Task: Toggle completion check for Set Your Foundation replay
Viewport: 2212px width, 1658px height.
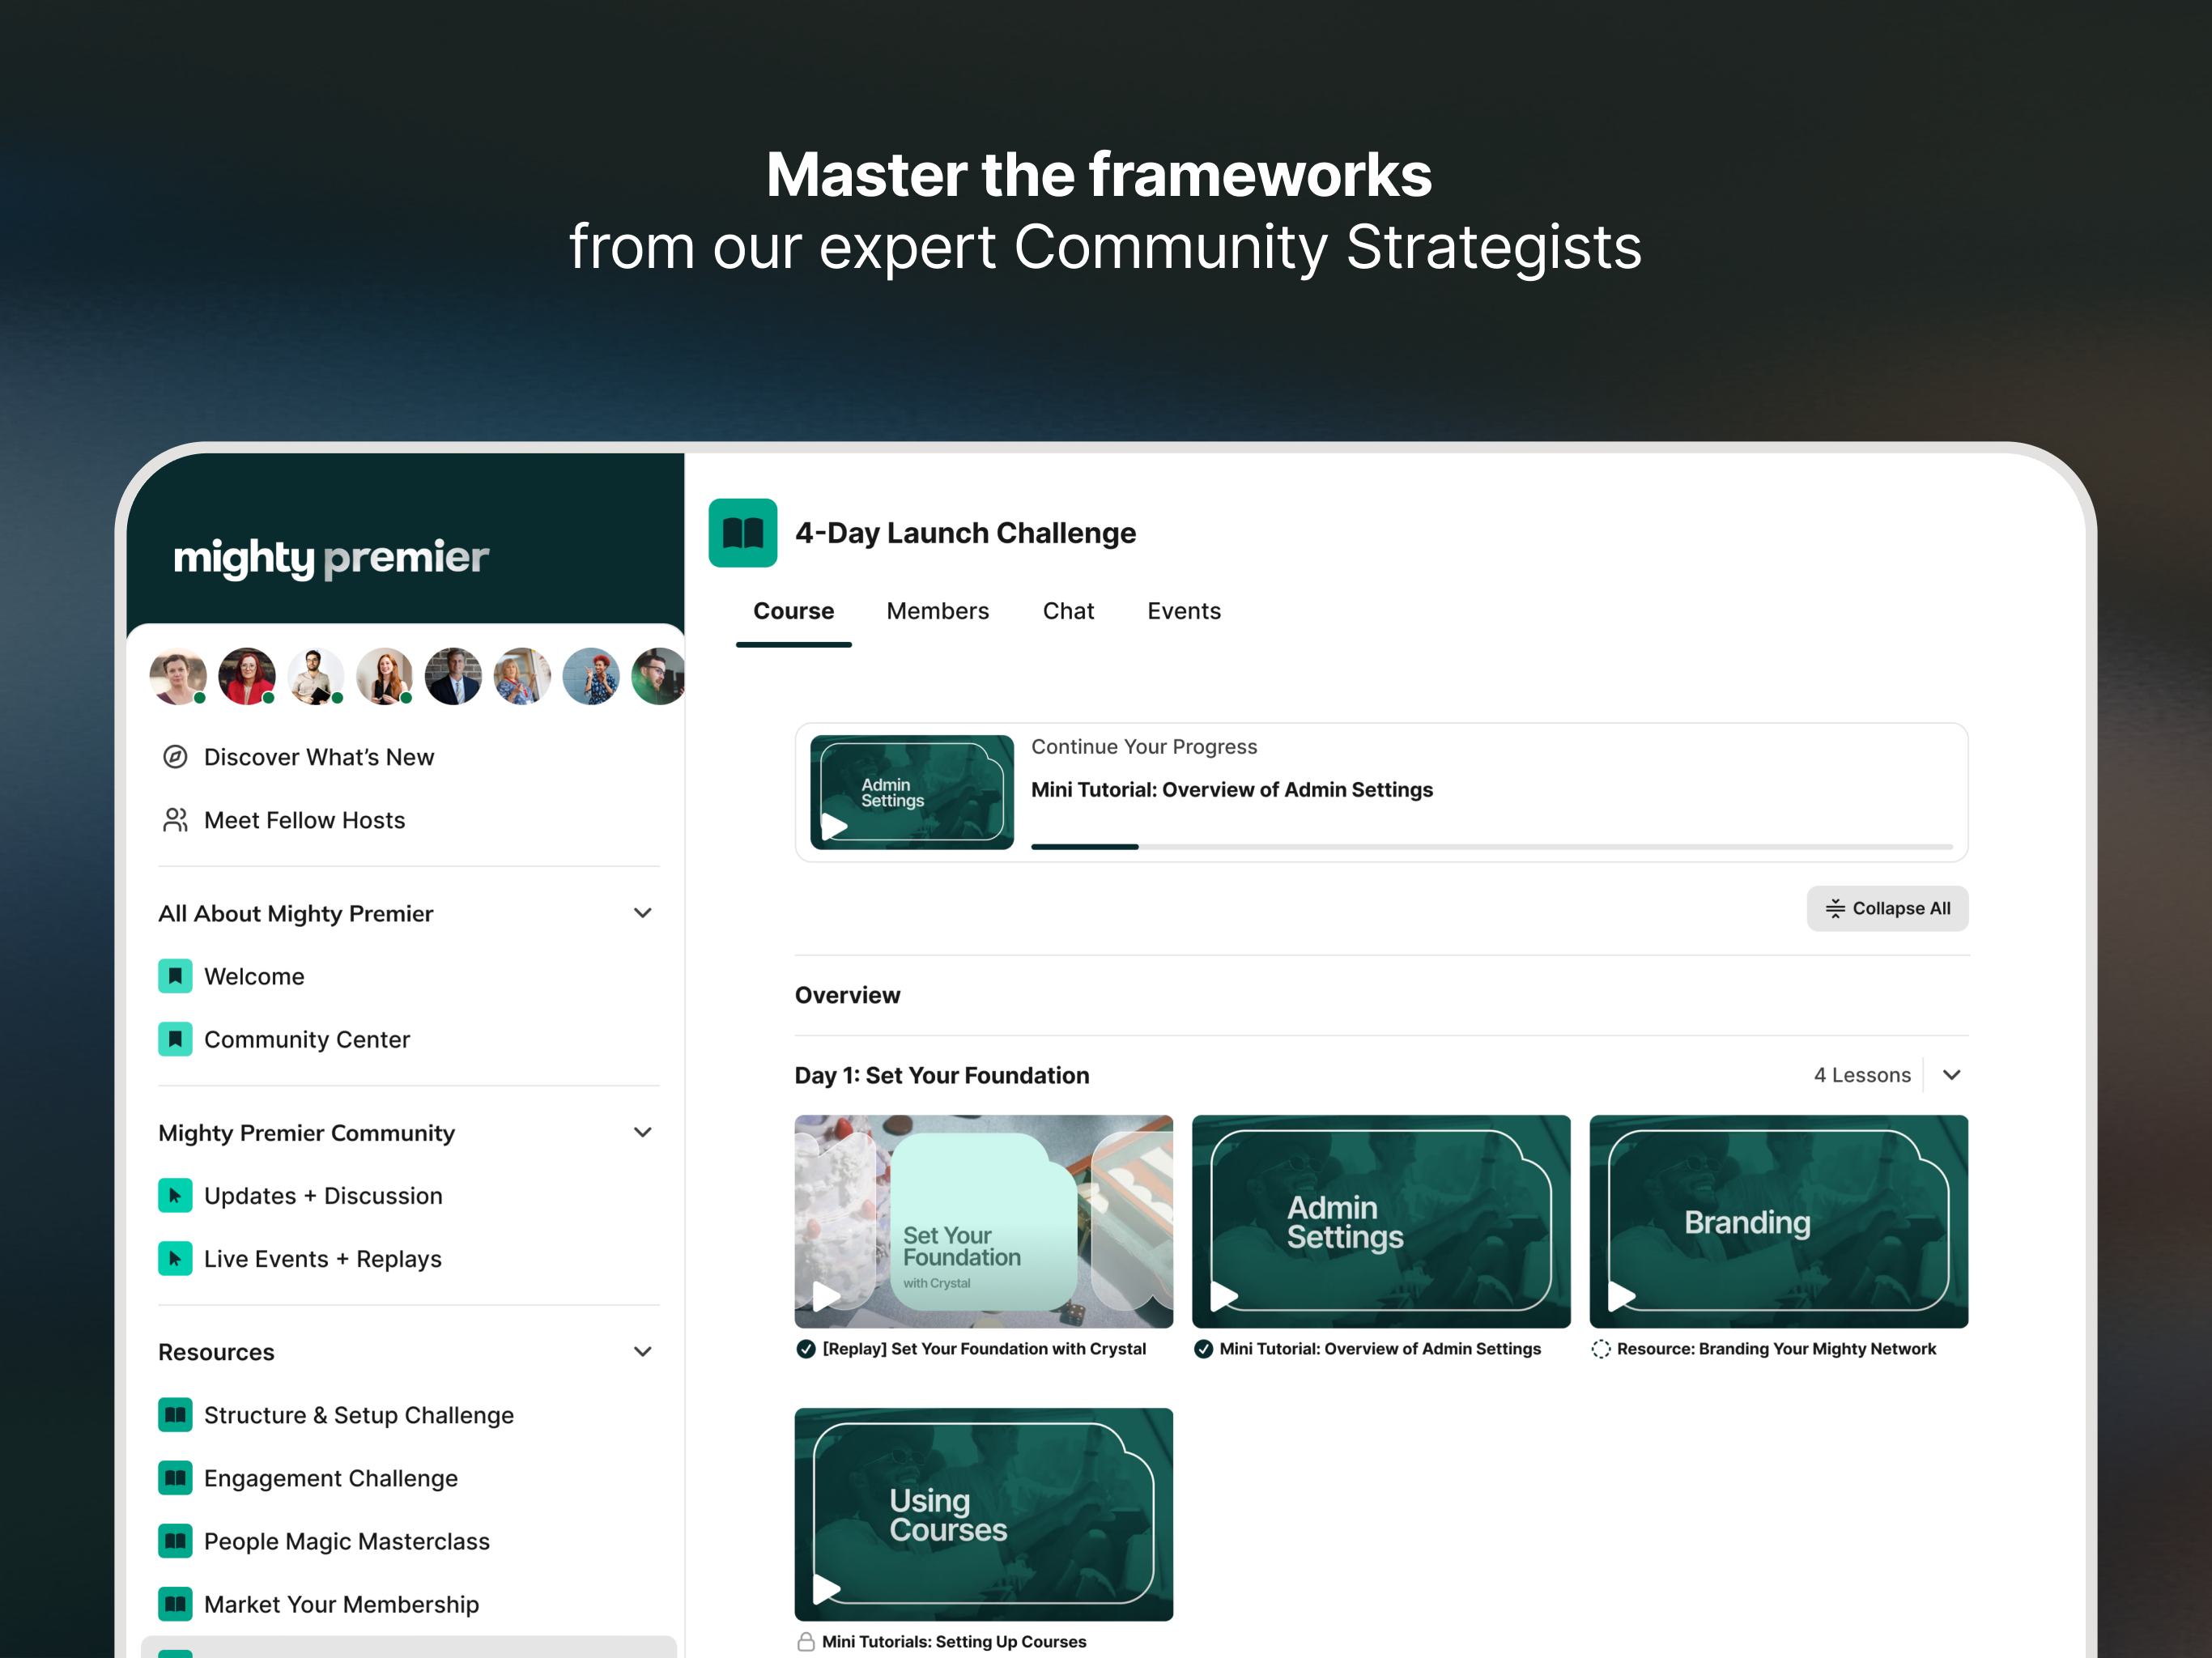Action: click(x=806, y=1349)
